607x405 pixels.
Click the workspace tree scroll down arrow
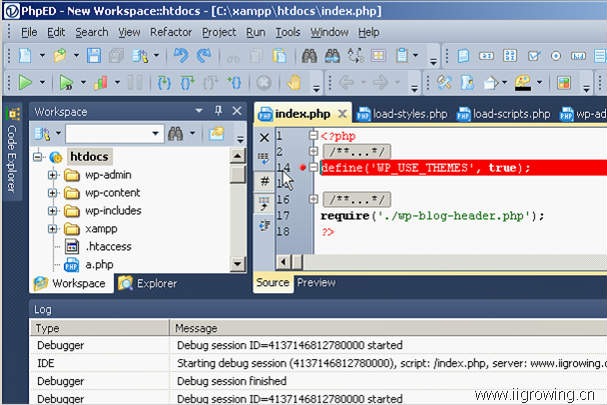pyautogui.click(x=237, y=264)
